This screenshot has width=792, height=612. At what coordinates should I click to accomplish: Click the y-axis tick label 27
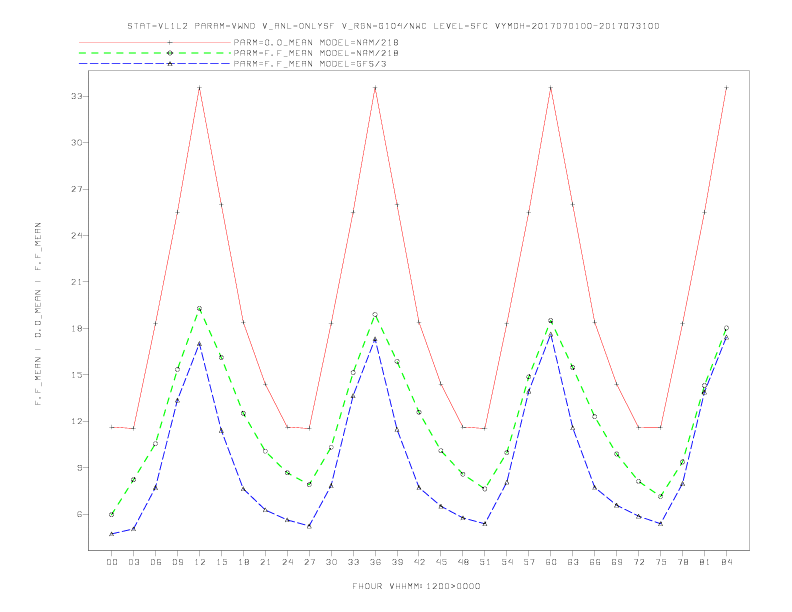77,189
